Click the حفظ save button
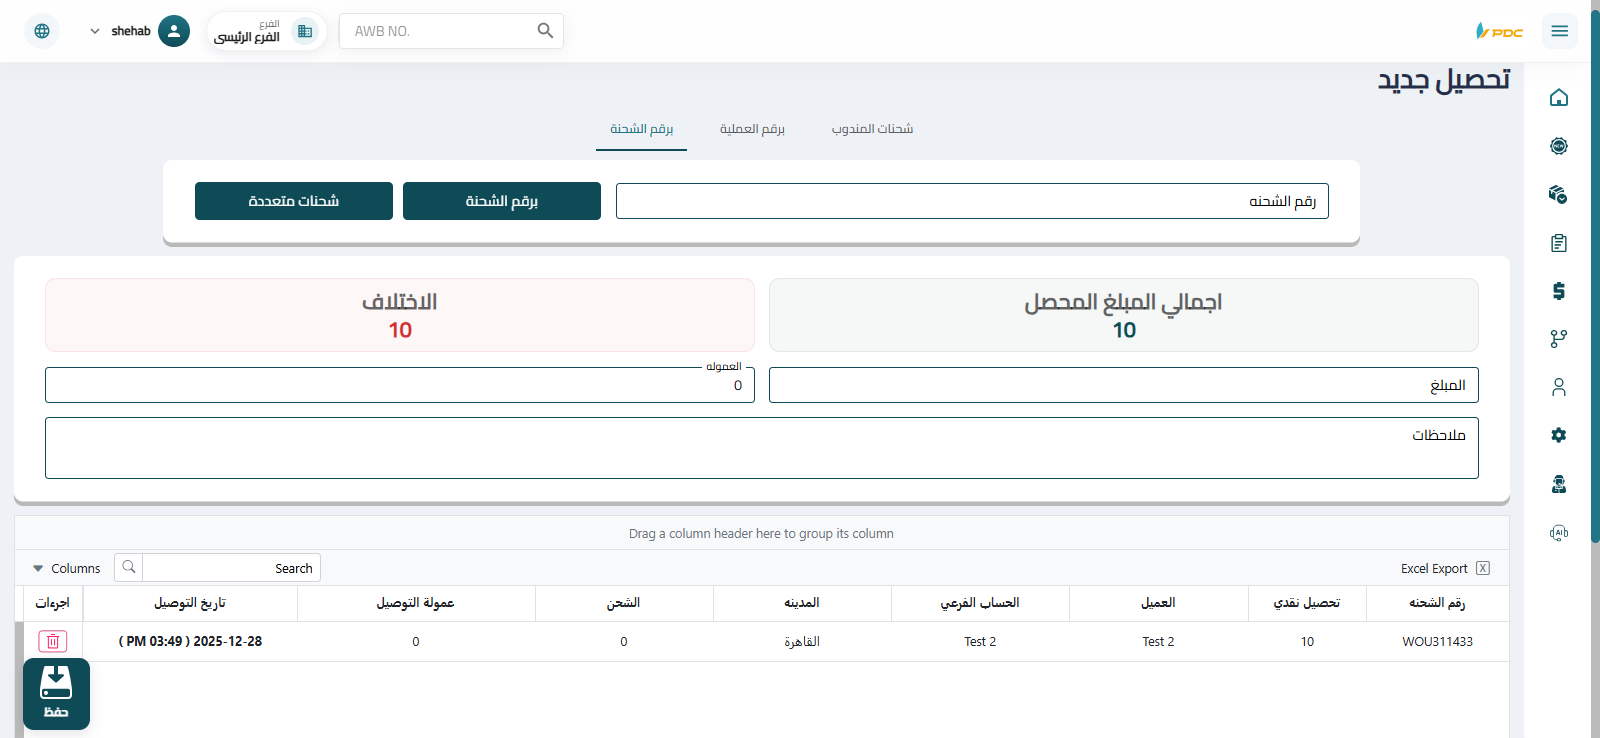 [x=56, y=694]
